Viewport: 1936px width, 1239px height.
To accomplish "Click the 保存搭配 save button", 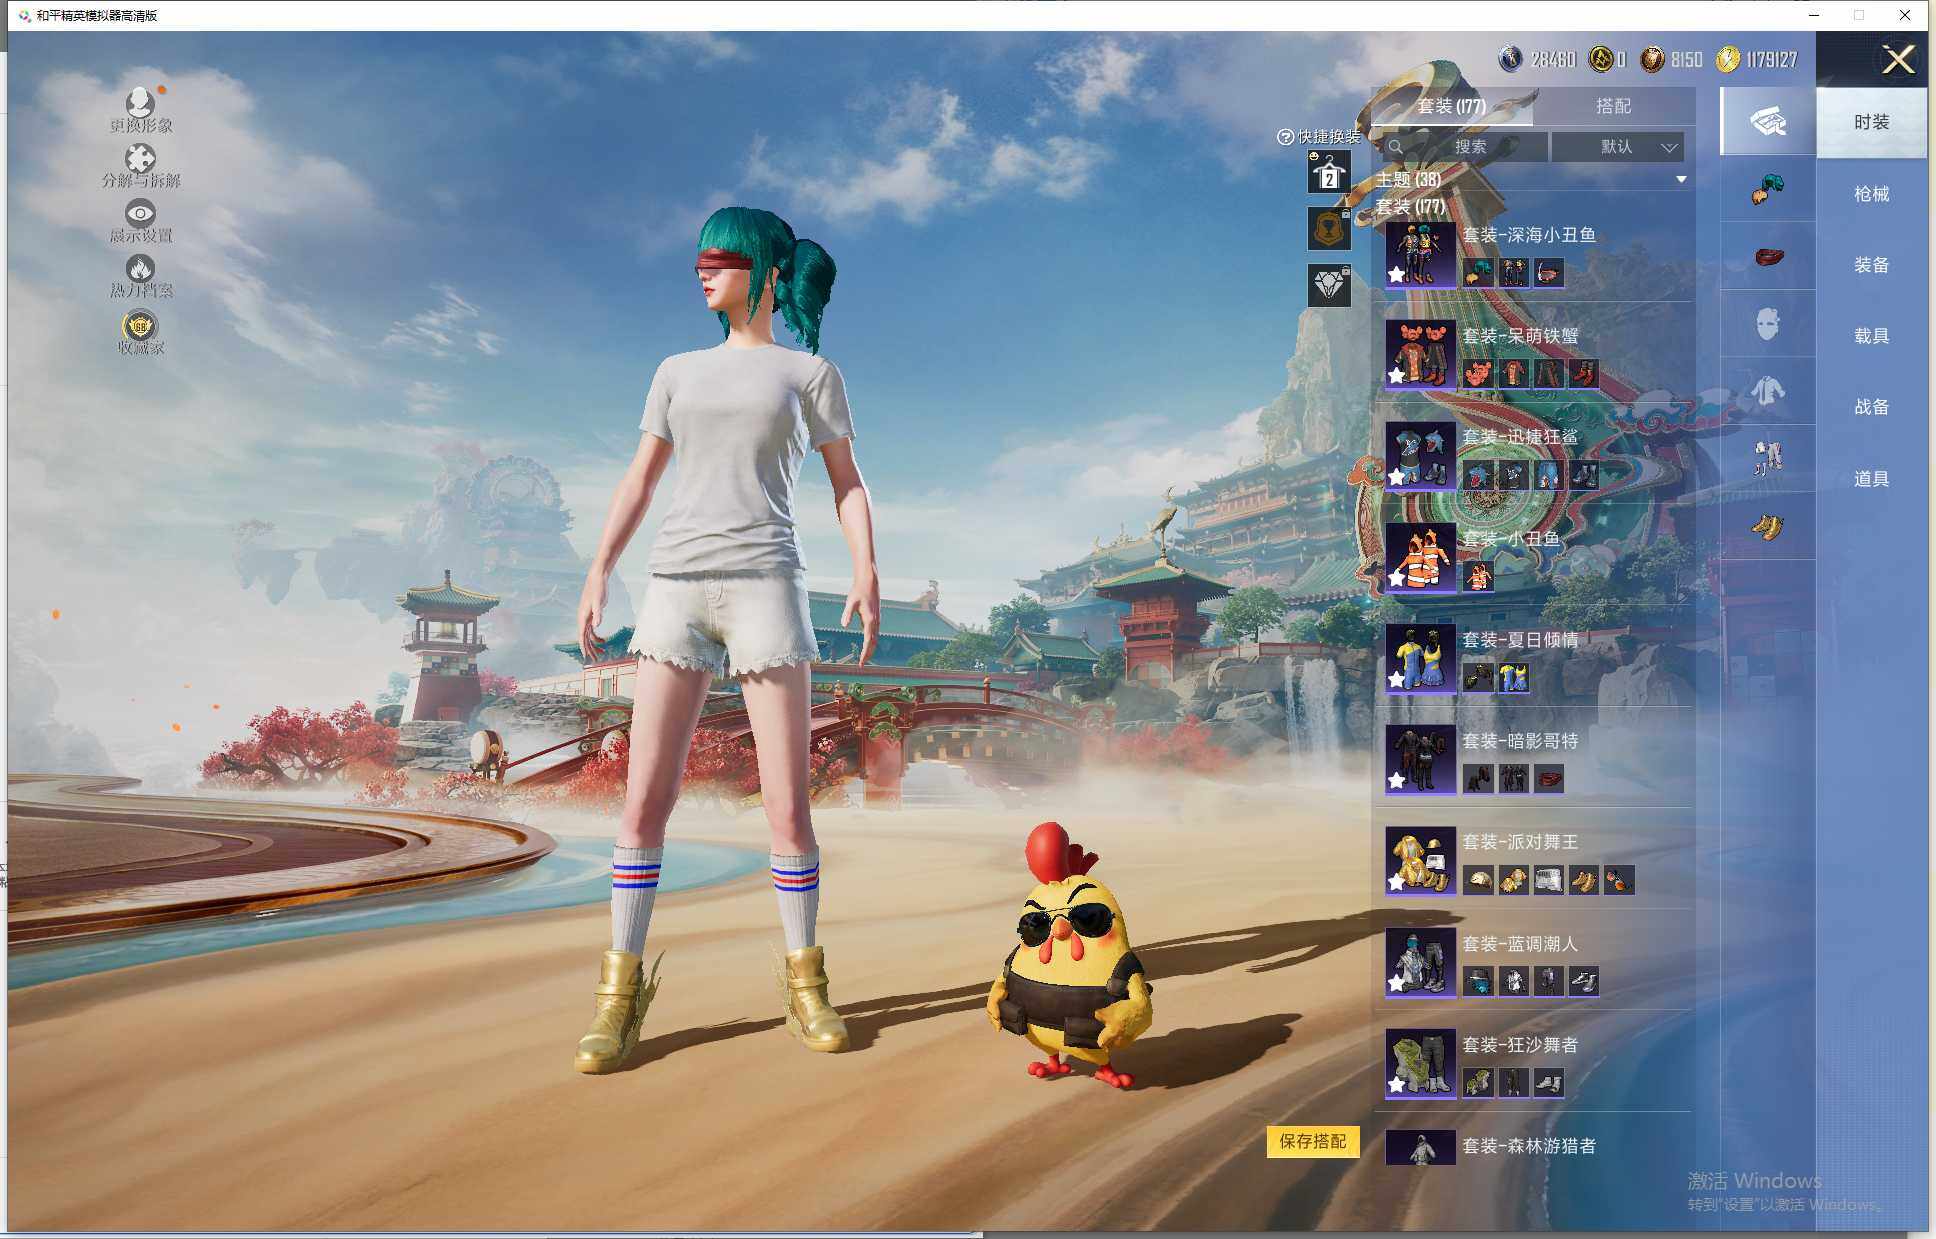I will (x=1312, y=1141).
